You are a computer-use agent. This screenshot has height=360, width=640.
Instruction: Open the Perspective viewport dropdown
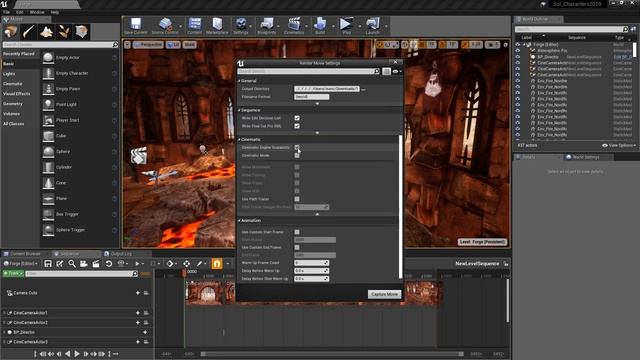[x=148, y=44]
